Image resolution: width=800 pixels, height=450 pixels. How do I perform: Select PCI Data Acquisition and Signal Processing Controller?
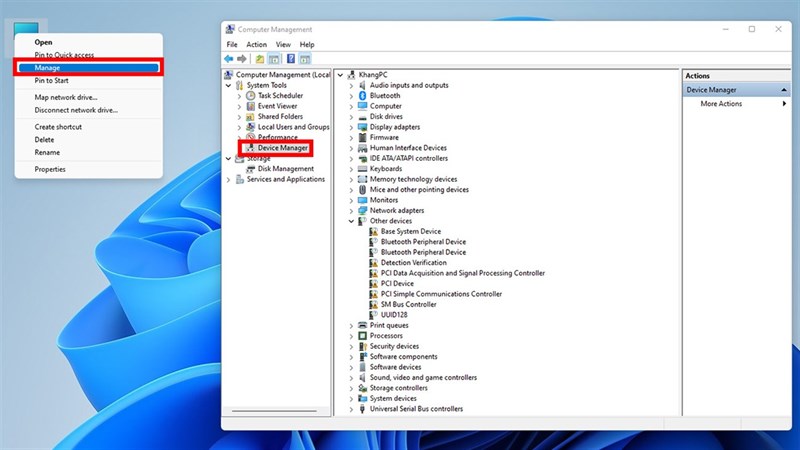click(x=462, y=273)
